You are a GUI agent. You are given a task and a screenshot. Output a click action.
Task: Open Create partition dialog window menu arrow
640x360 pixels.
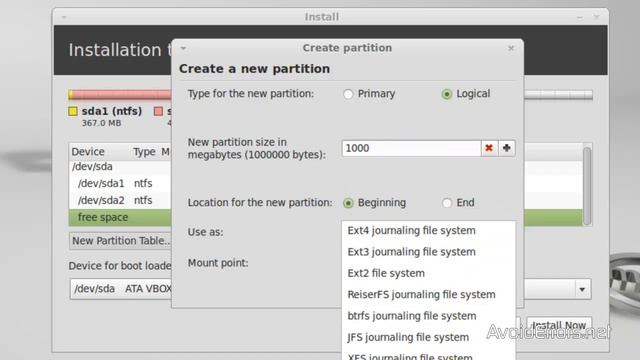coord(184,48)
